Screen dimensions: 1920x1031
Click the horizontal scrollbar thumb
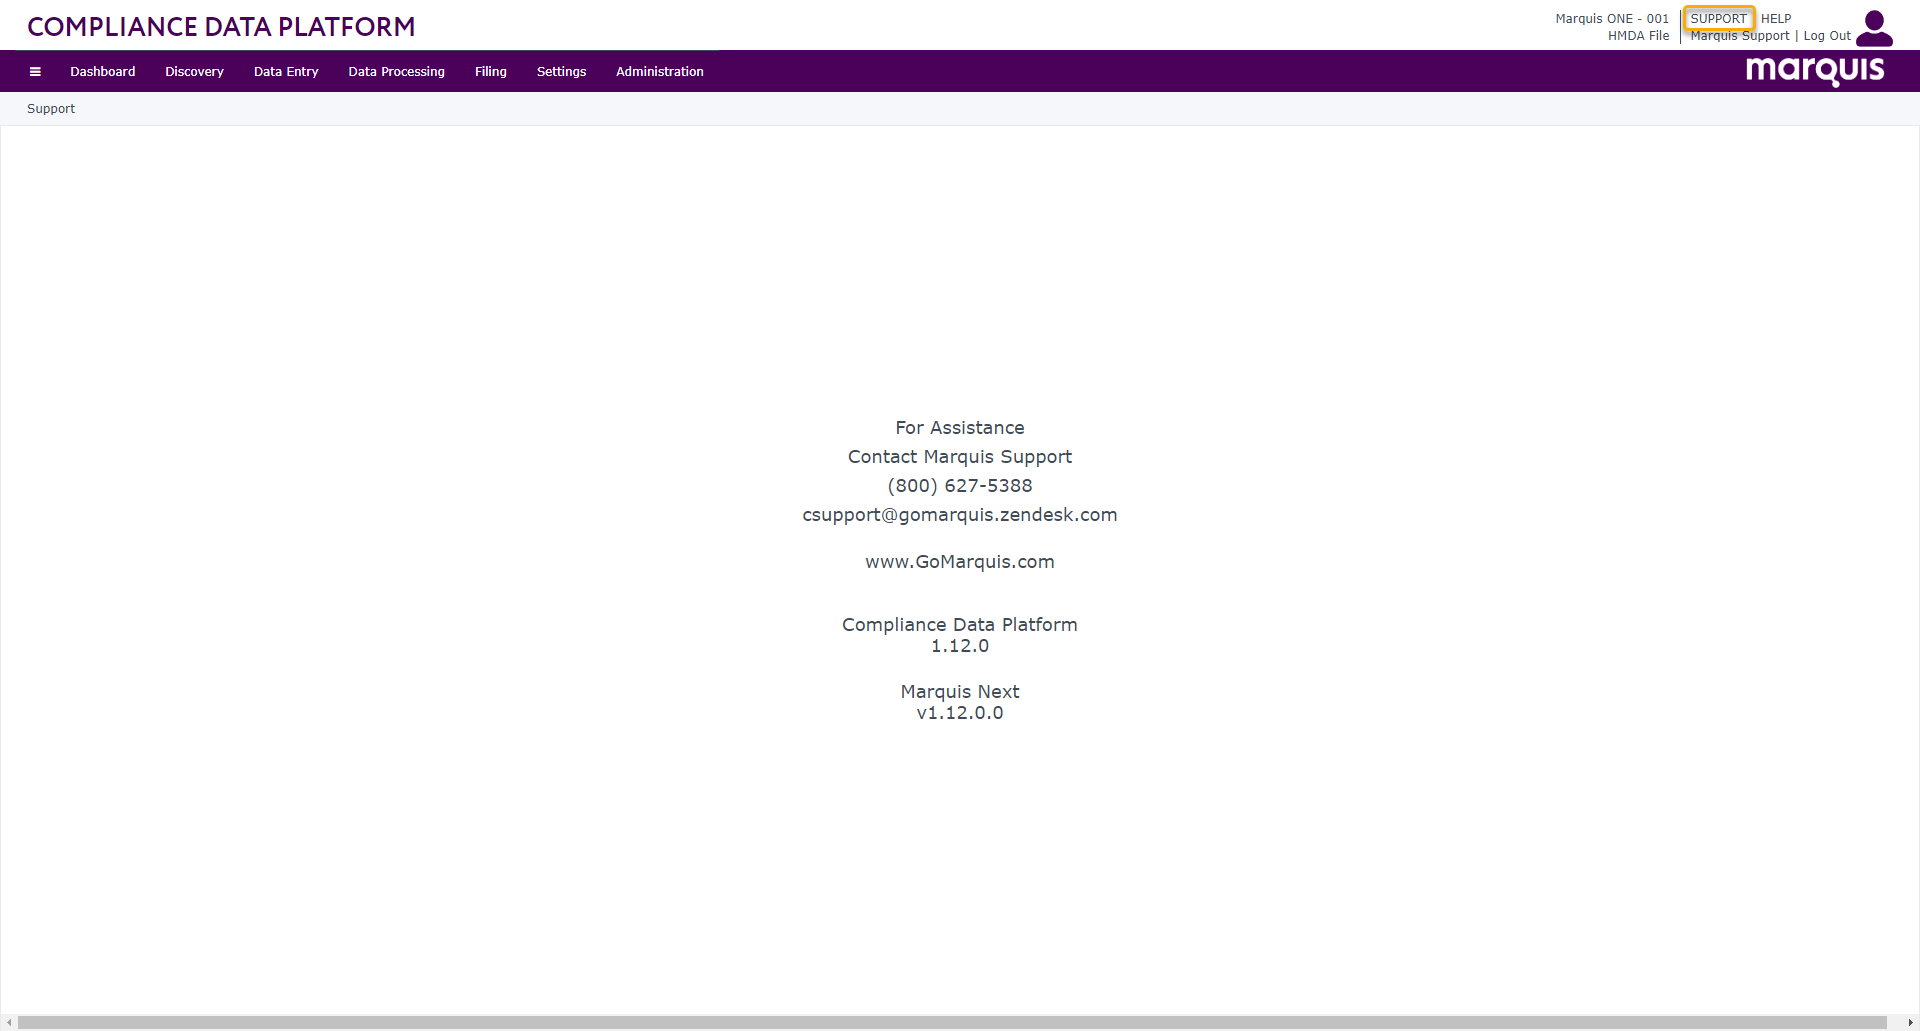tap(952, 1022)
